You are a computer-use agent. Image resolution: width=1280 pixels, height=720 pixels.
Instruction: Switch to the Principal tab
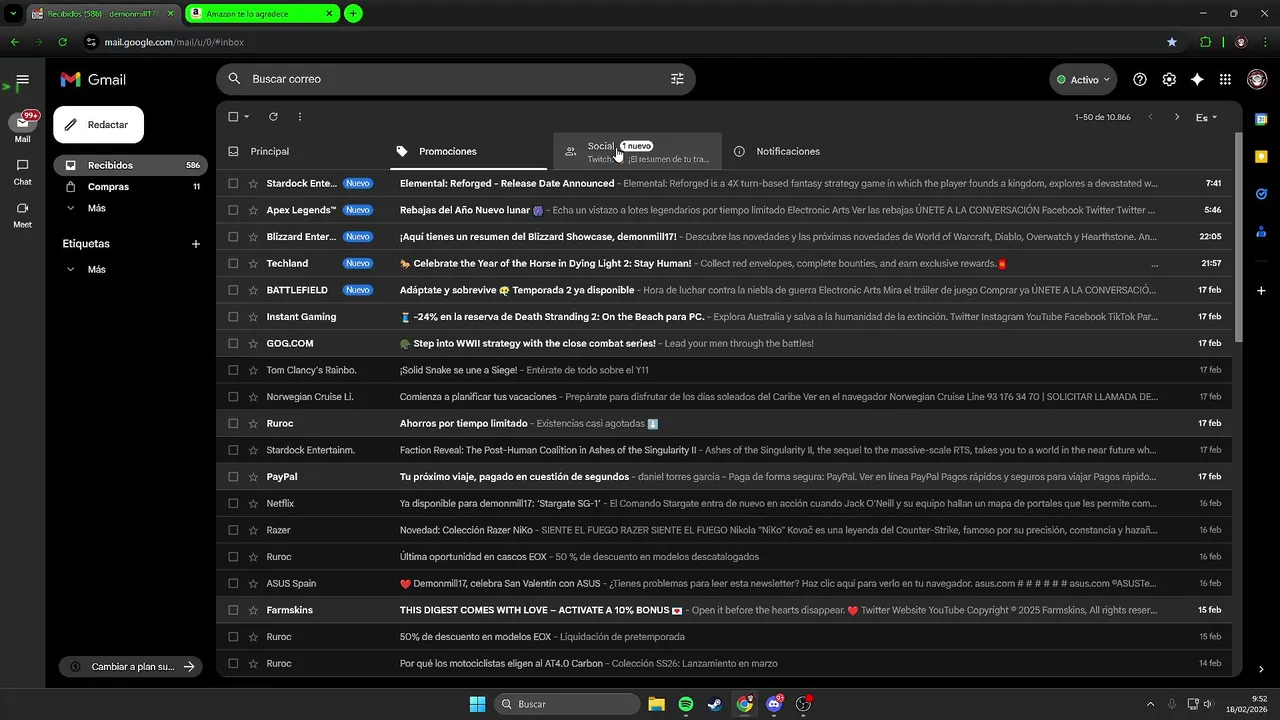303,152
